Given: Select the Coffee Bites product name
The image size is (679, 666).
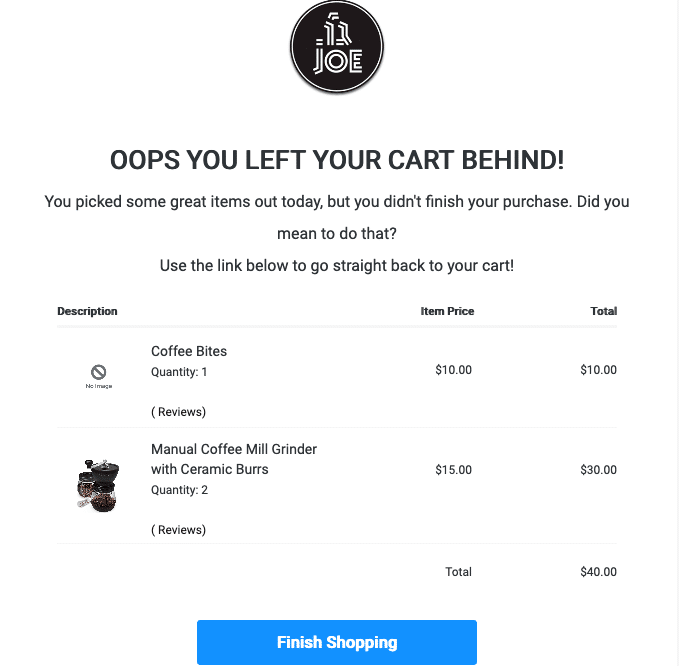Looking at the screenshot, I should (189, 351).
